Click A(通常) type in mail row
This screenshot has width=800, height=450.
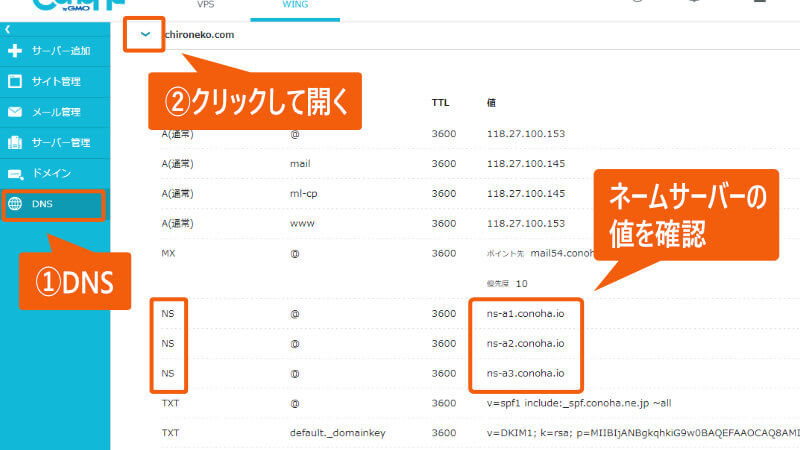tap(177, 164)
